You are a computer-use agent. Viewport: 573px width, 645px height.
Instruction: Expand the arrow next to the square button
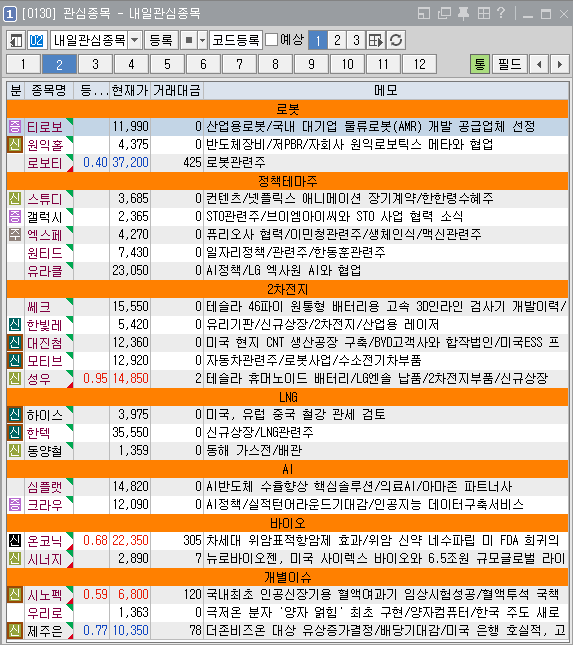pyautogui.click(x=202, y=40)
